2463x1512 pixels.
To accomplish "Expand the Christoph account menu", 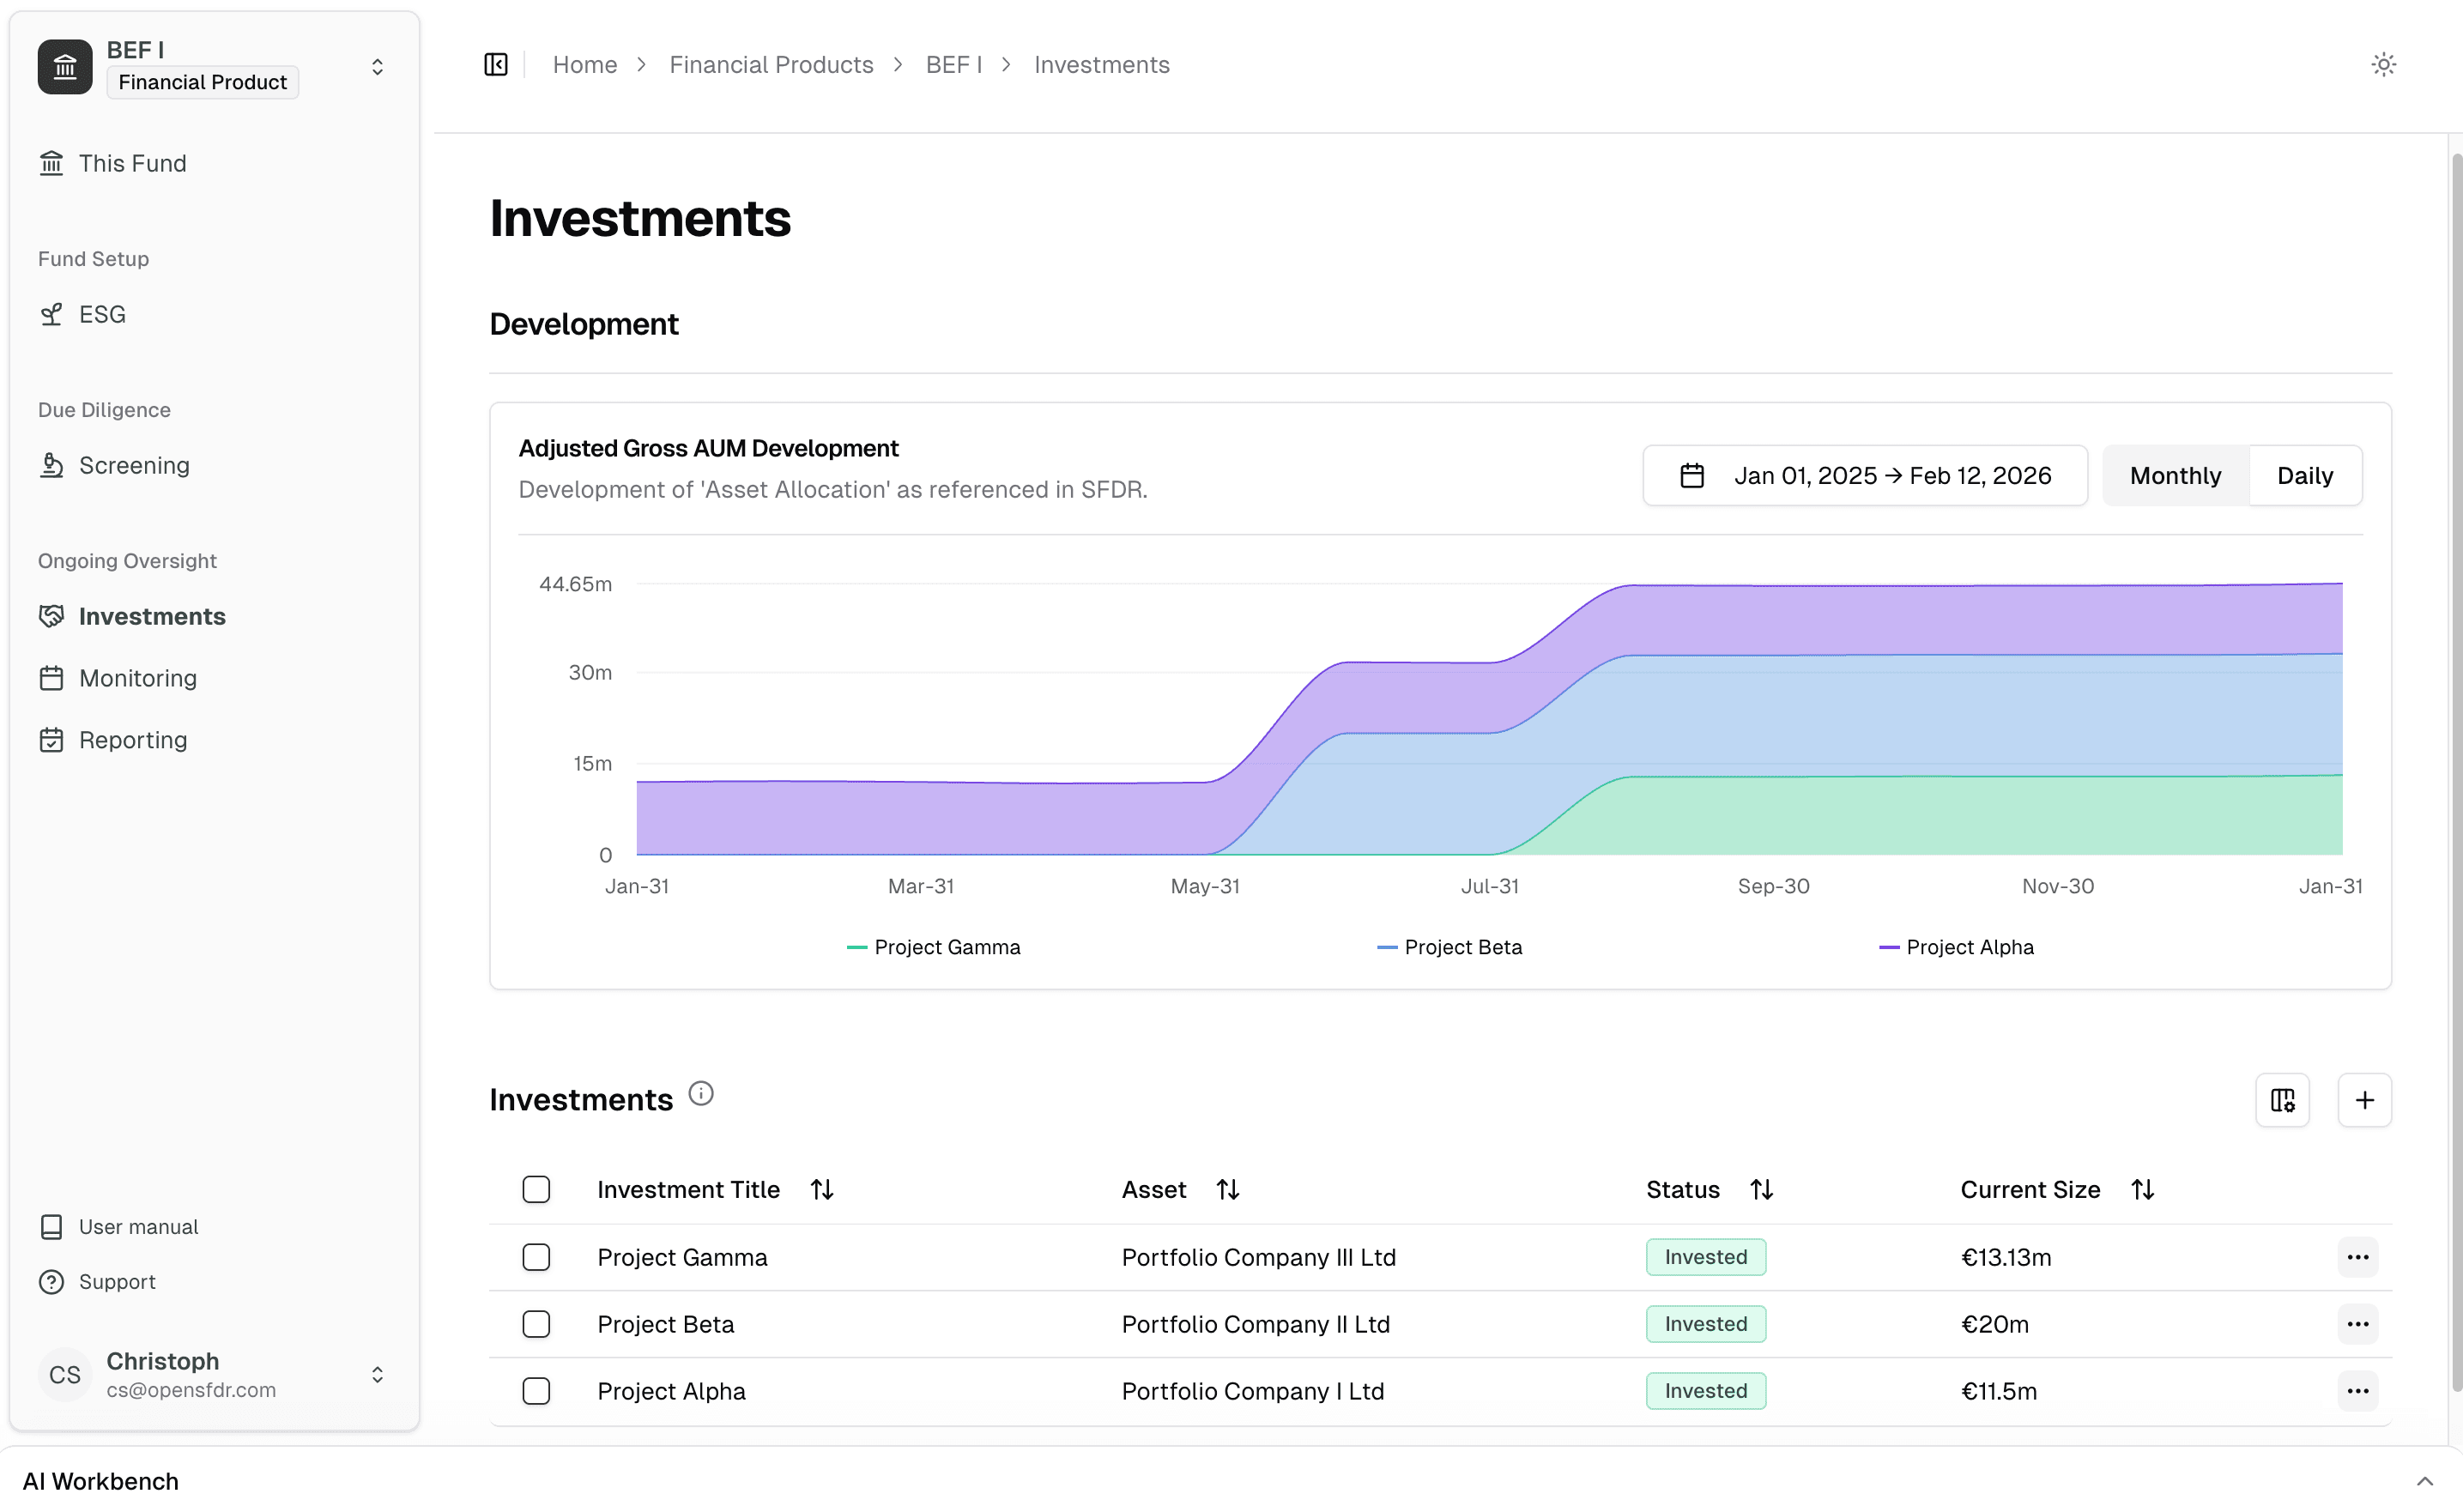I will pos(377,1374).
